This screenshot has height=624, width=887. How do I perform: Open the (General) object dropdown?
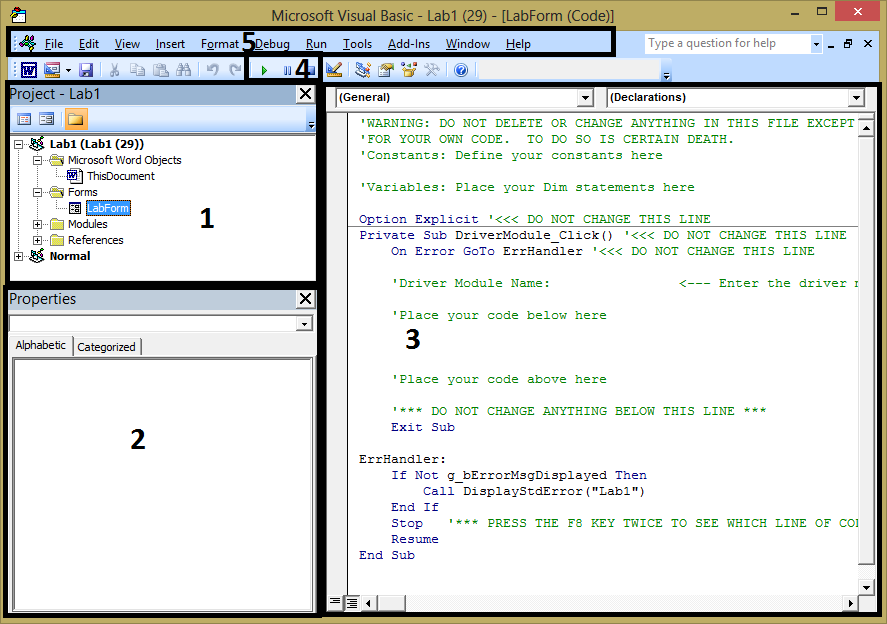pyautogui.click(x=585, y=98)
